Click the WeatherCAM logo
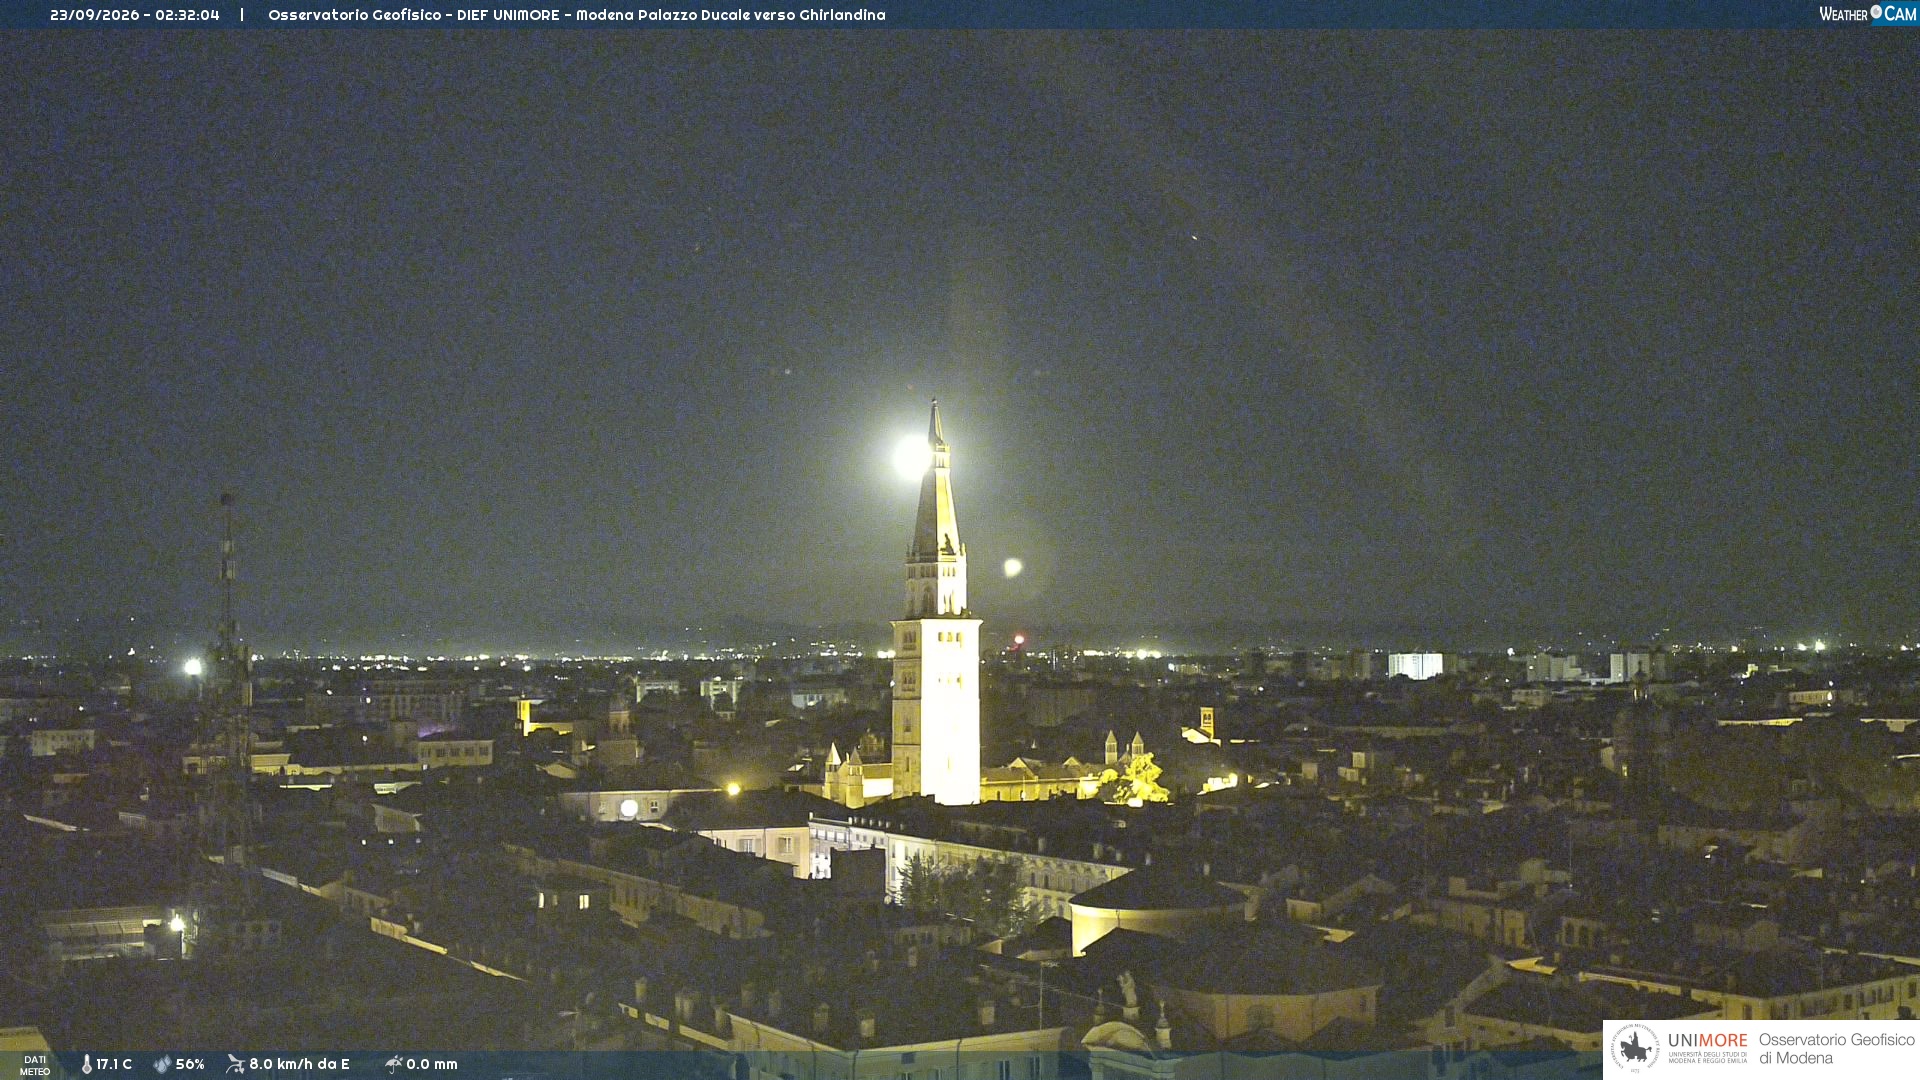Screen dimensions: 1920x1080 [x=1867, y=13]
